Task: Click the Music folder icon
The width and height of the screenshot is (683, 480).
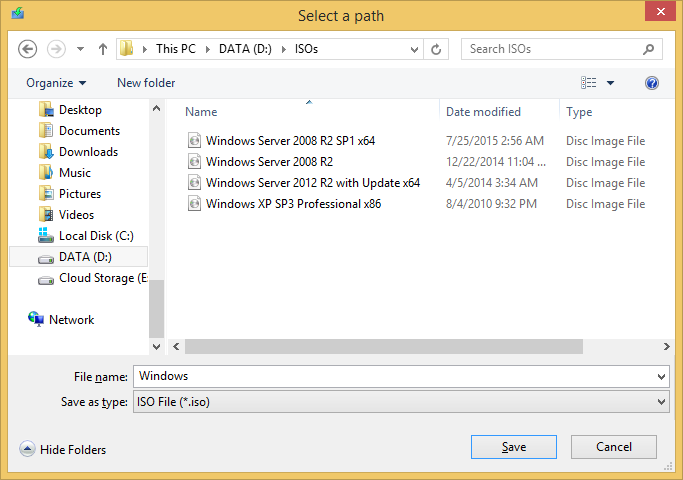Action: [x=46, y=172]
